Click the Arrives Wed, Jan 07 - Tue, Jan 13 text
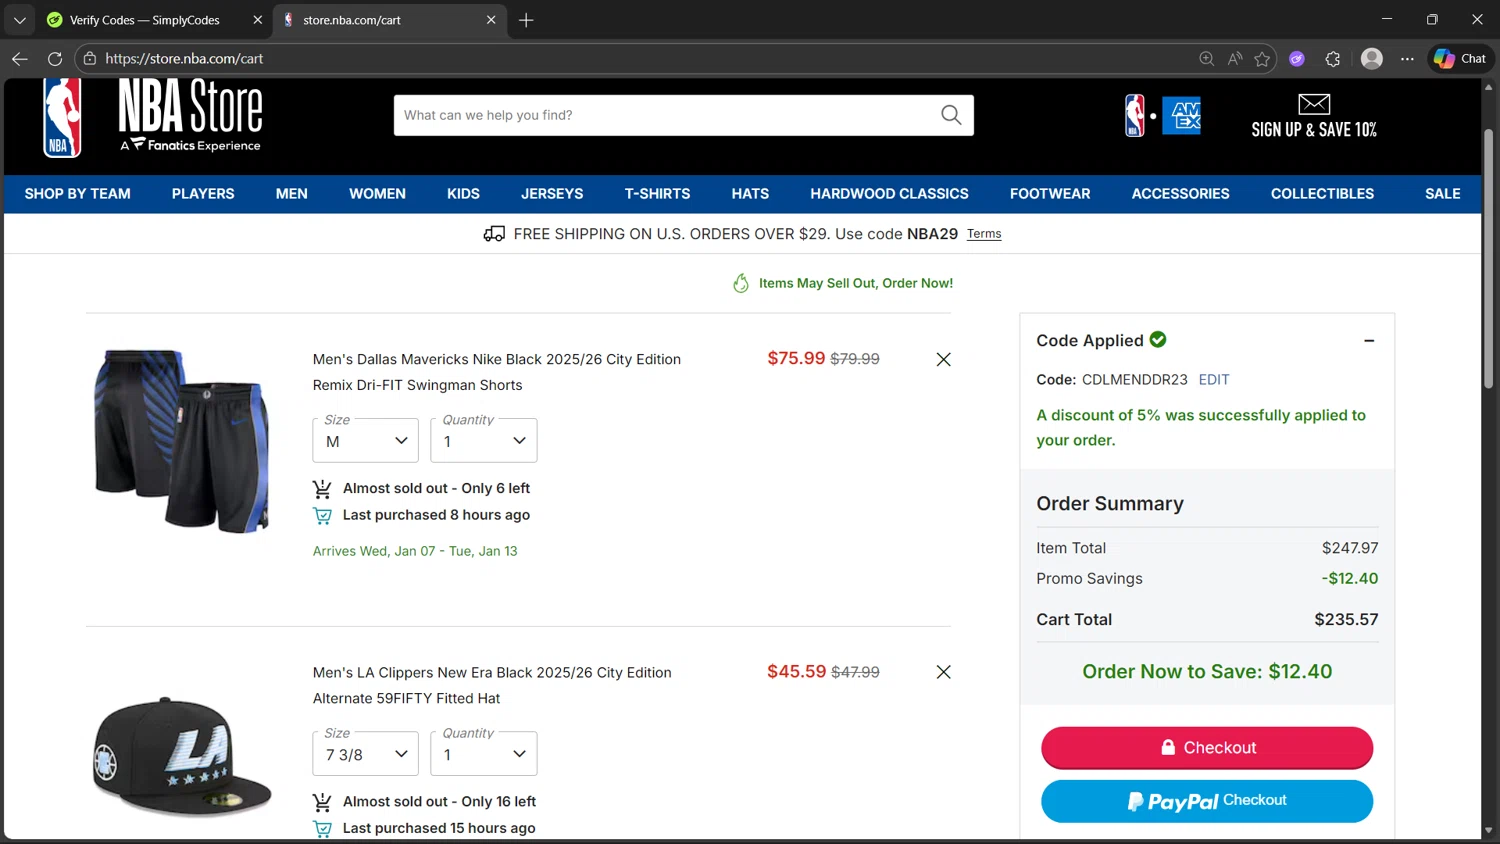Screen dimensions: 1500x844 [x=415, y=551]
